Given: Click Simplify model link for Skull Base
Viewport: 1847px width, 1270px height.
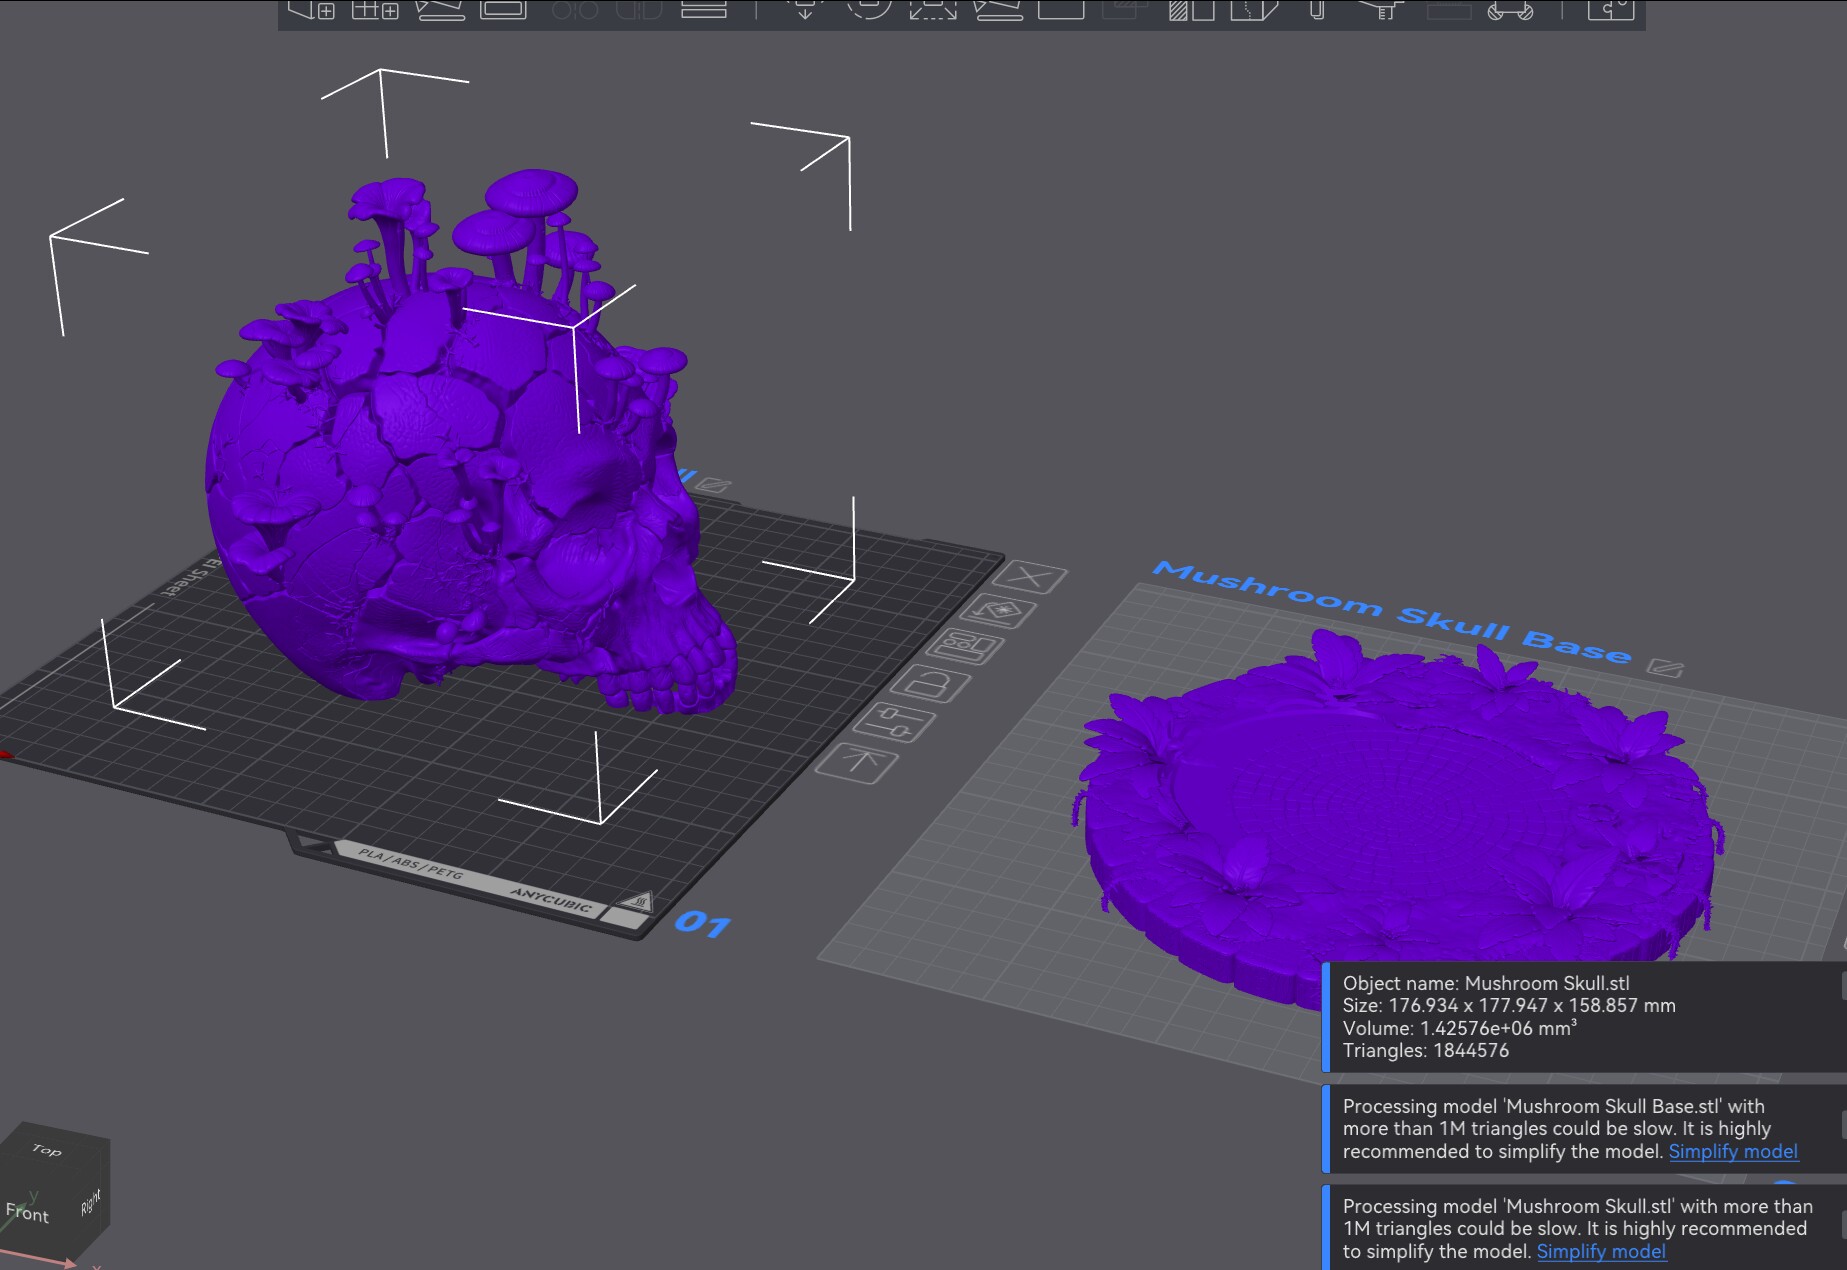Looking at the screenshot, I should click(x=1733, y=1151).
